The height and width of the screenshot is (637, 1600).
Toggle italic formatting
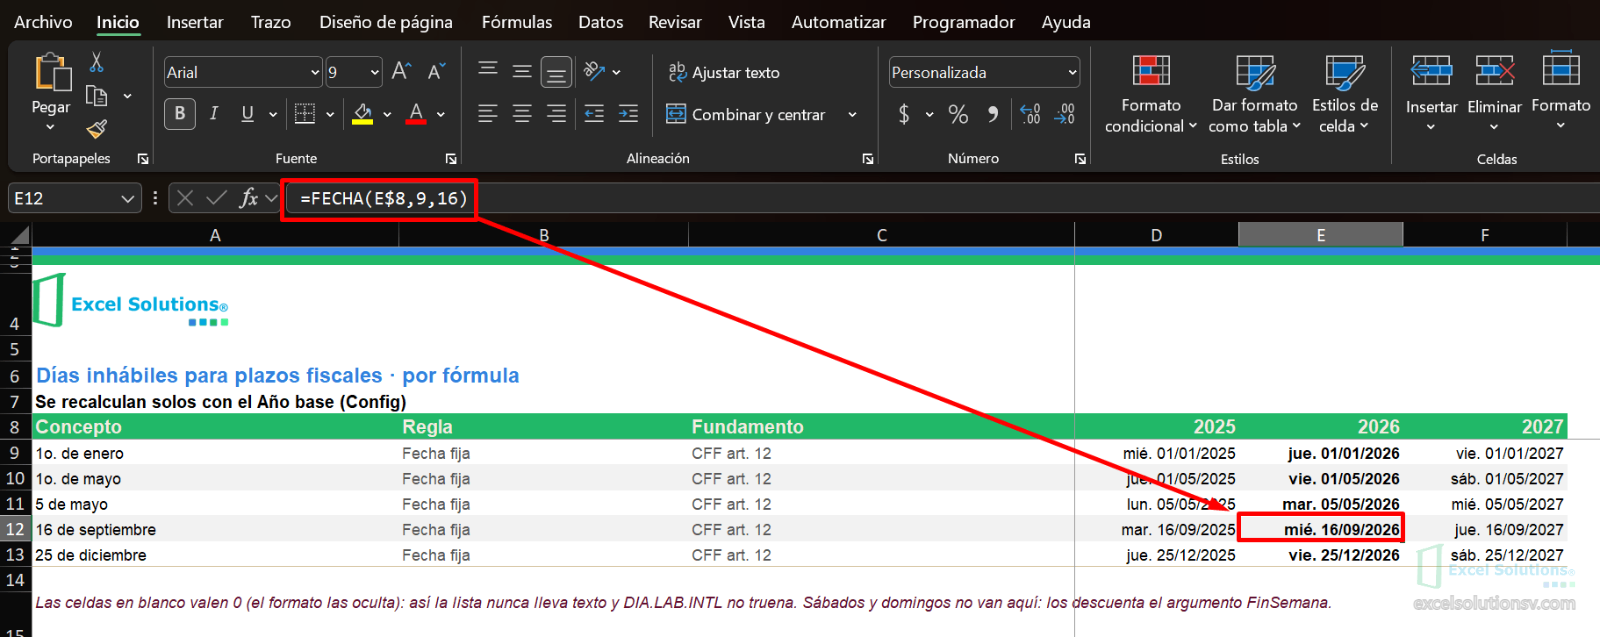pyautogui.click(x=214, y=114)
